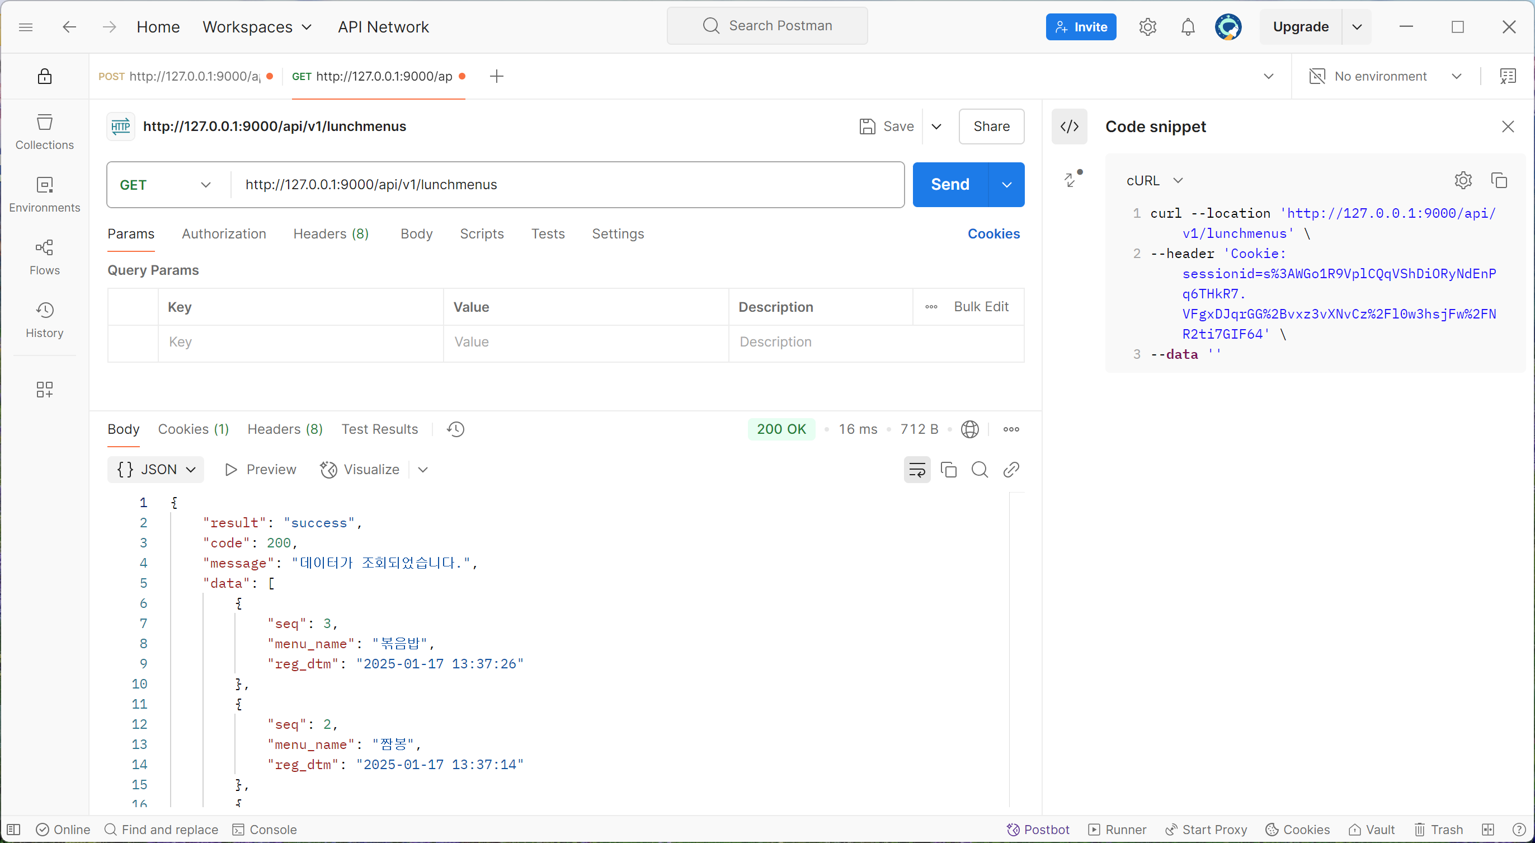Toggle the code snippet pane icon

pos(1070,127)
